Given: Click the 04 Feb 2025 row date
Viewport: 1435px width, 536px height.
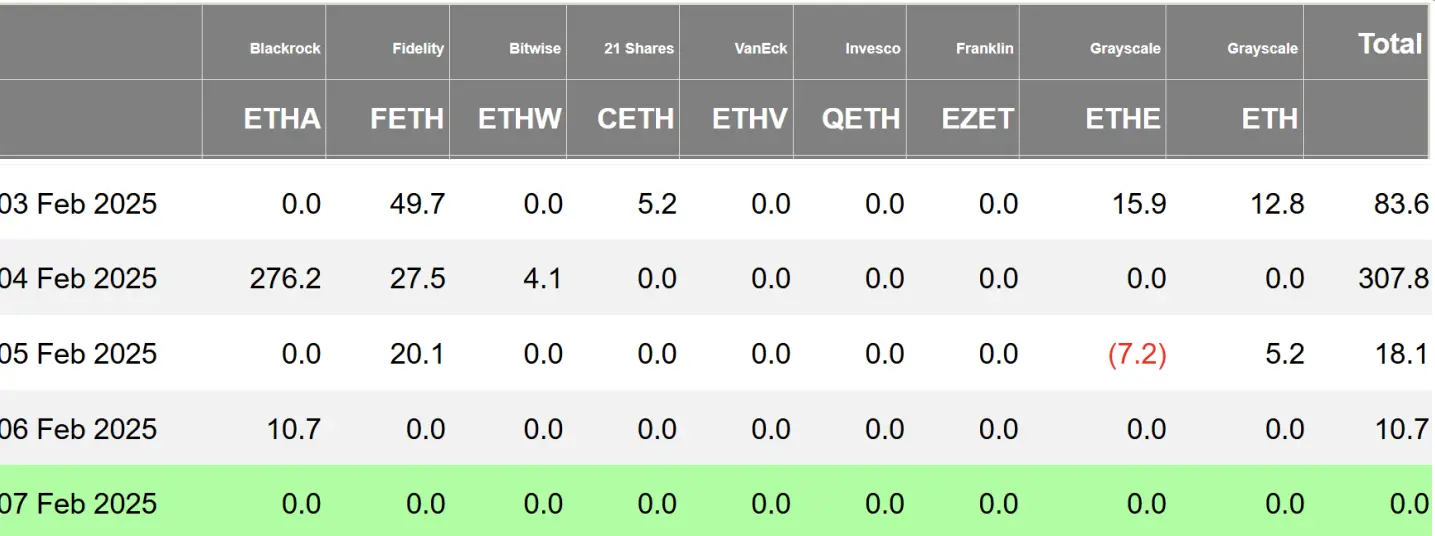Looking at the screenshot, I should click(x=79, y=278).
